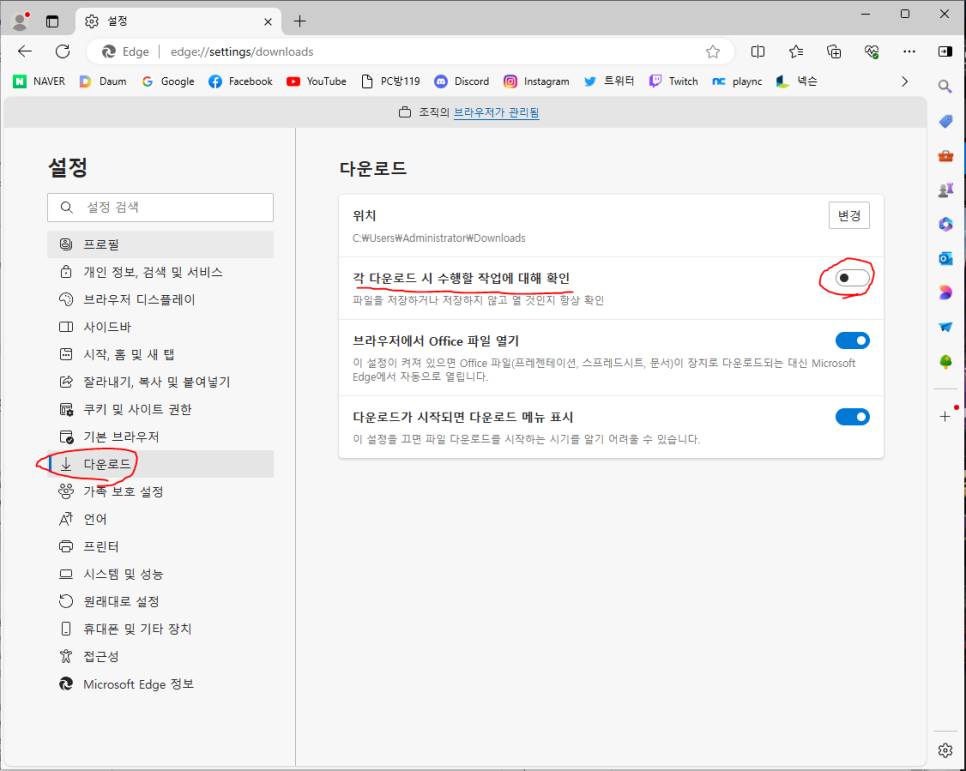
Task: Click the 변경 button for download location
Action: 849,216
